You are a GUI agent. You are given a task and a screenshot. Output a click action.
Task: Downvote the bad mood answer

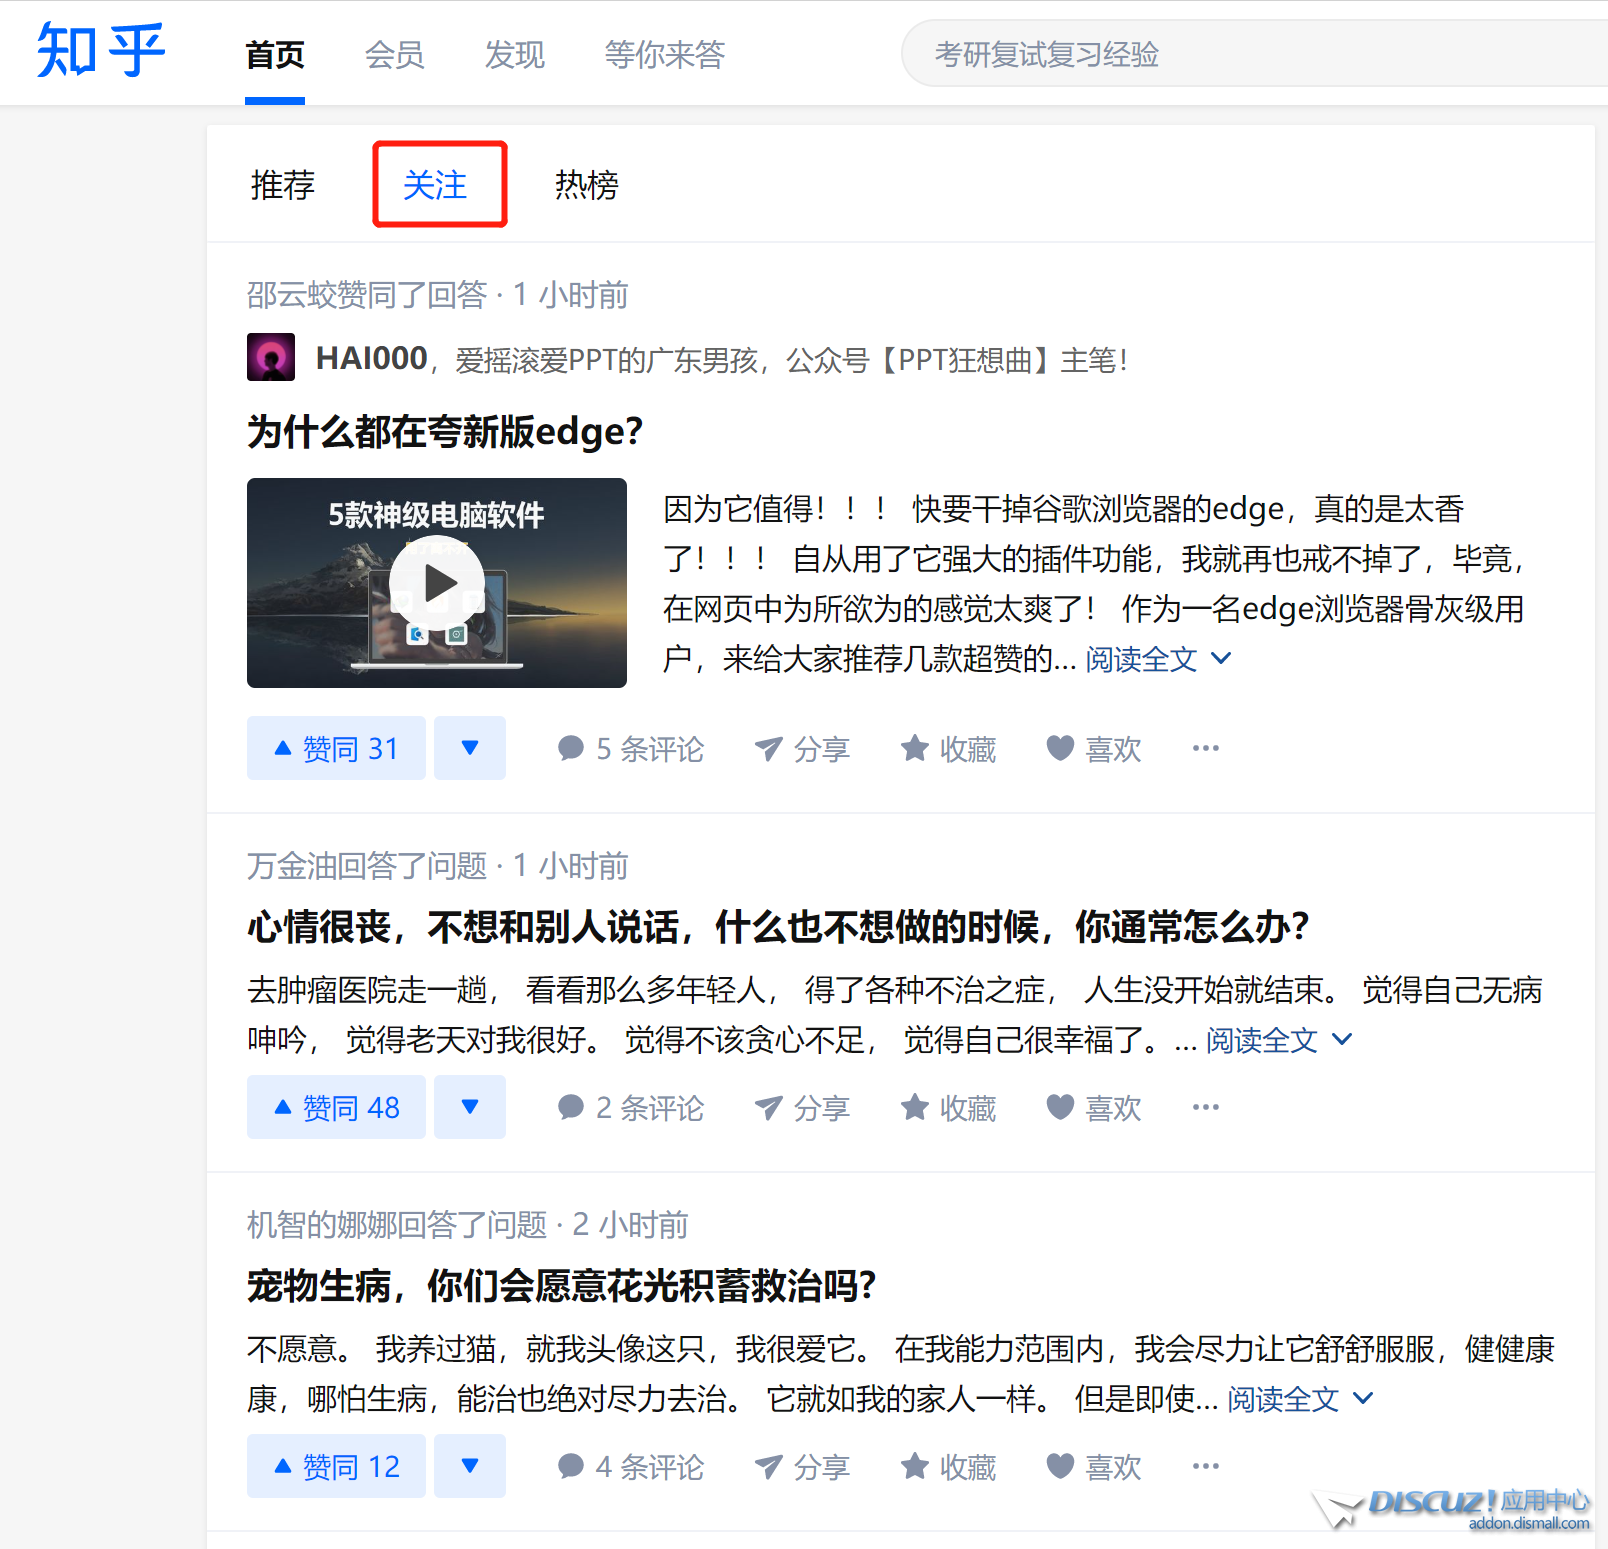tap(470, 1108)
